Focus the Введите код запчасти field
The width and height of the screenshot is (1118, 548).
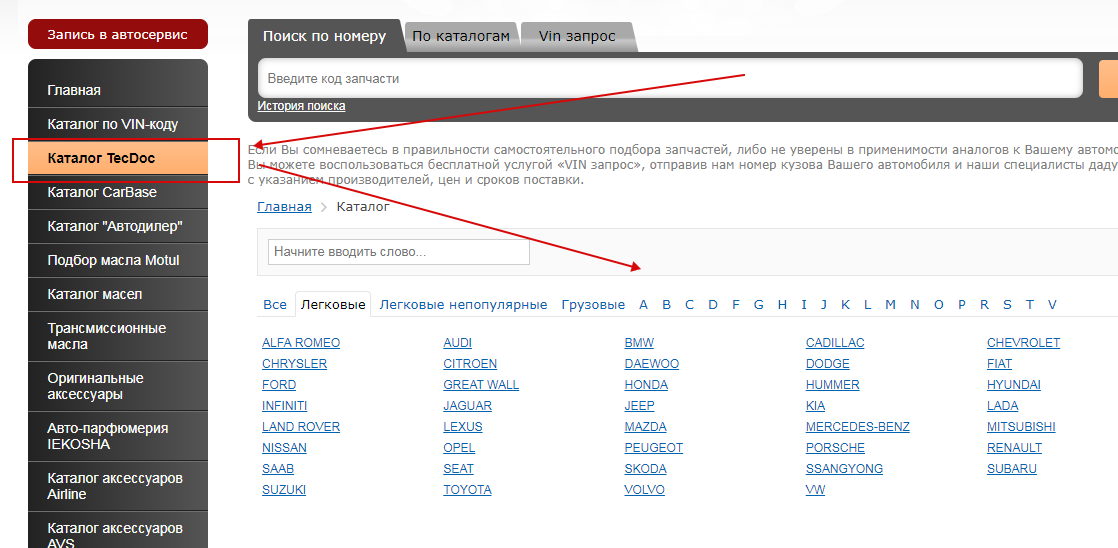[670, 78]
